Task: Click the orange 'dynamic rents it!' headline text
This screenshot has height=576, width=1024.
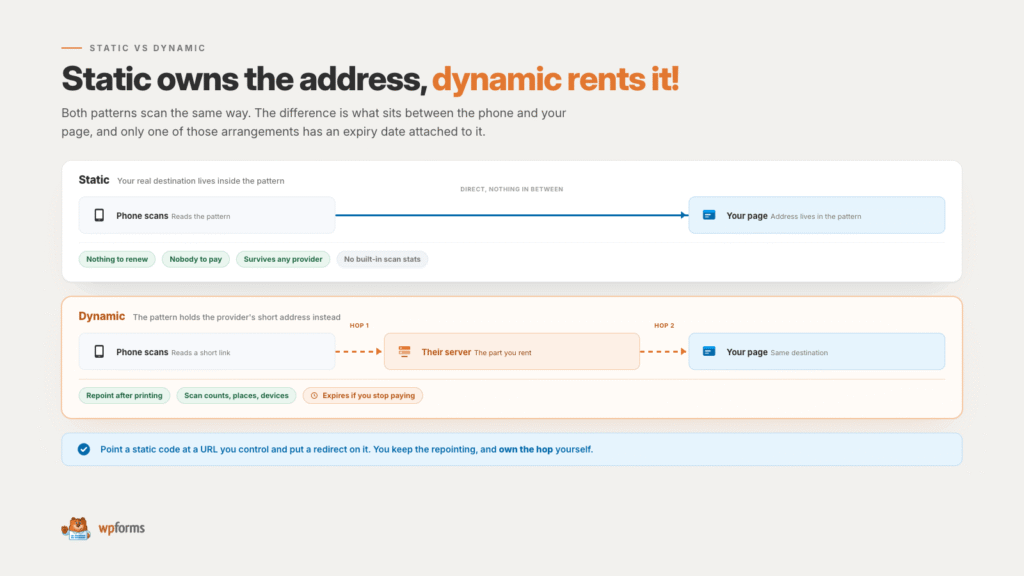Action: (555, 79)
